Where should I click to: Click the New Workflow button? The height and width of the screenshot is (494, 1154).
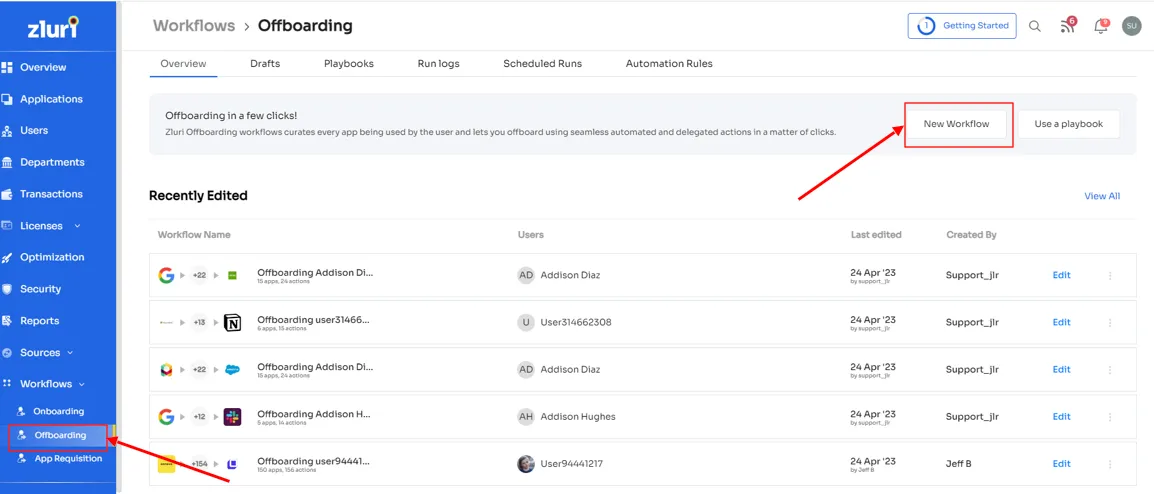[956, 124]
